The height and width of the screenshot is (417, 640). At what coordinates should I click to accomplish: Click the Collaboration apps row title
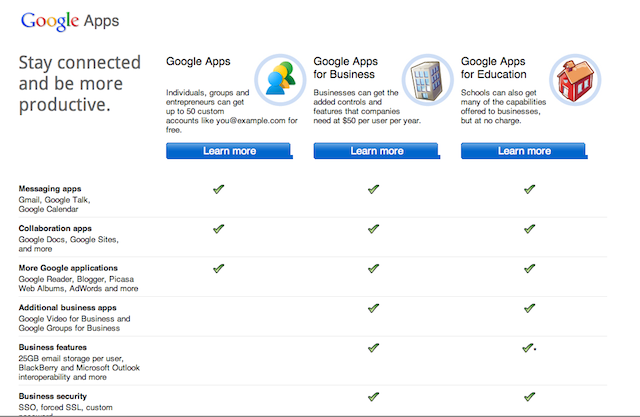point(55,228)
